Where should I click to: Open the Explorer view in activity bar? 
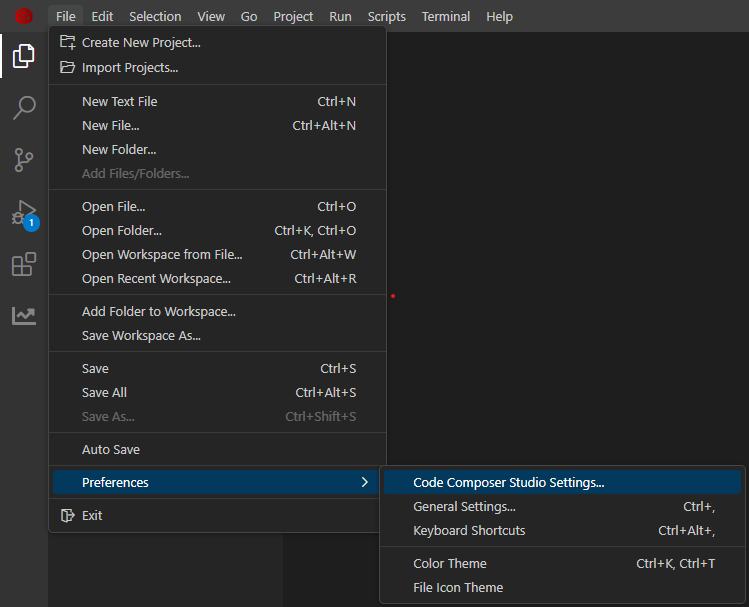tap(23, 56)
